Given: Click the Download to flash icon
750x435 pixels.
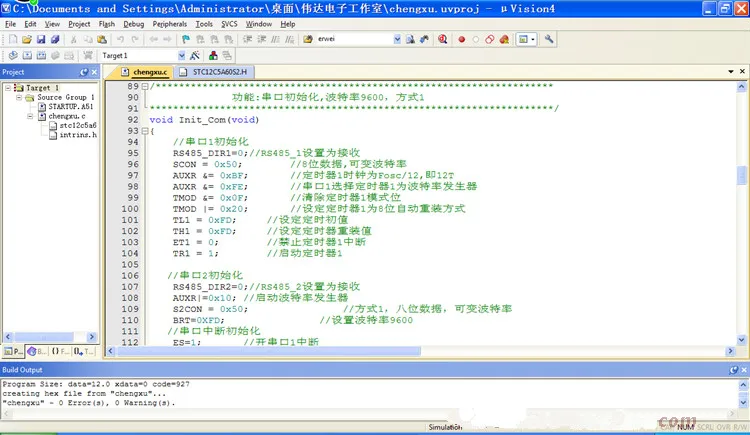Looking at the screenshot, I should coord(88,56).
